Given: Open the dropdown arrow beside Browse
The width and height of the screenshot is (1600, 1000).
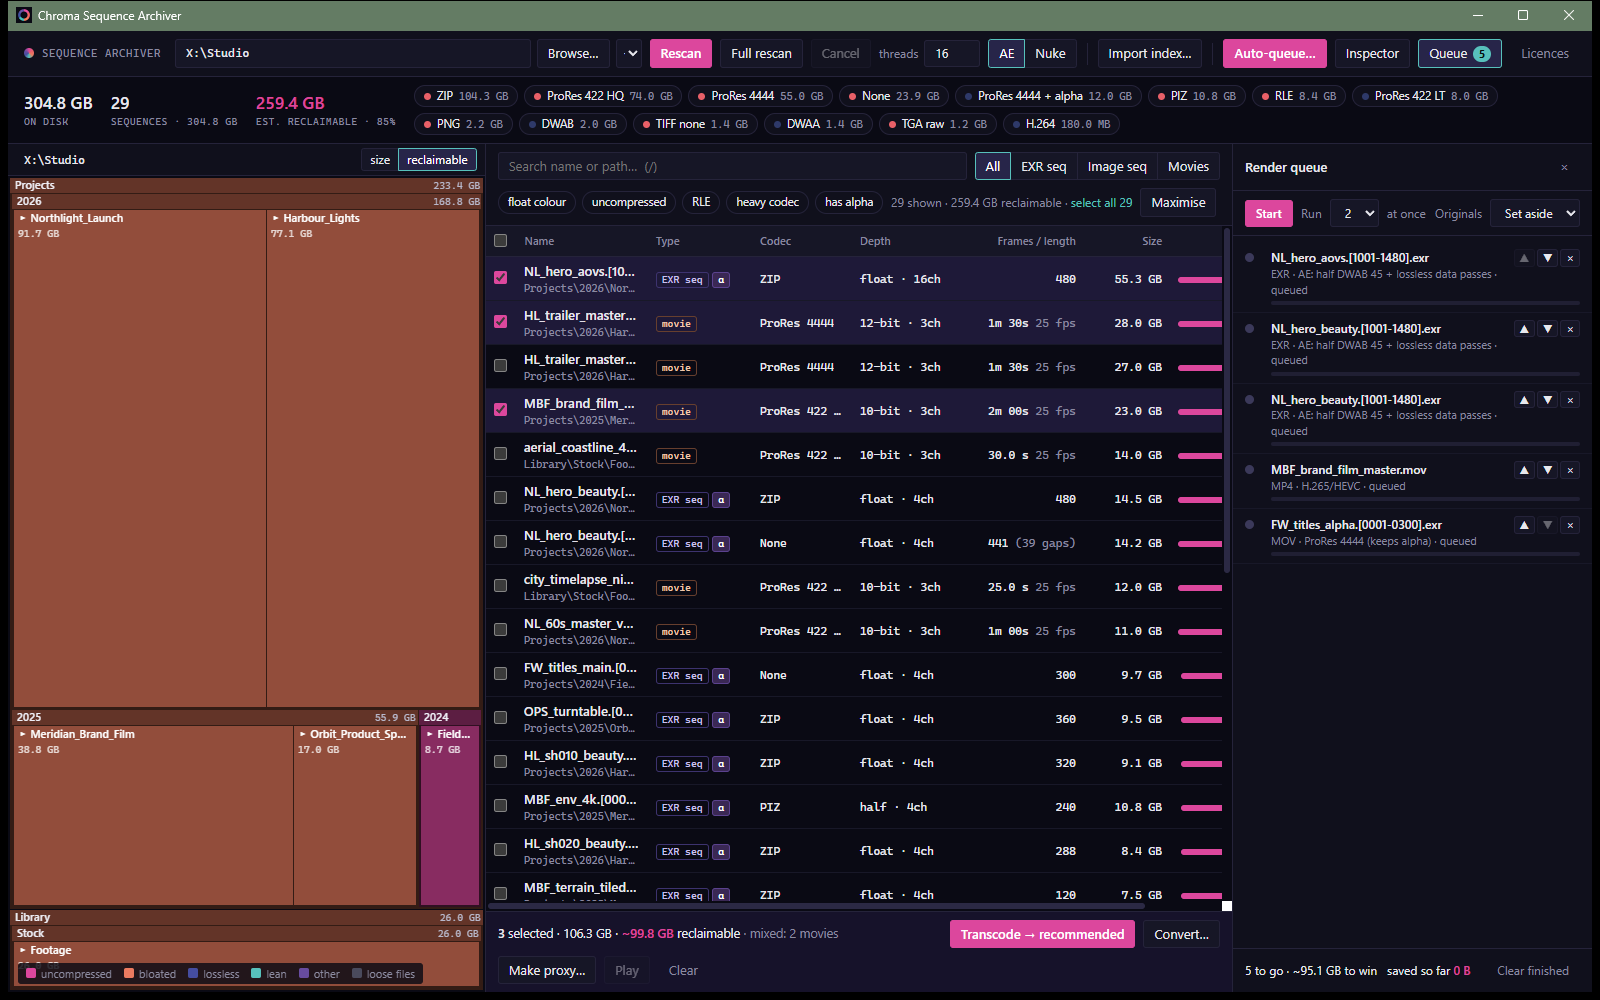Looking at the screenshot, I should click(631, 54).
